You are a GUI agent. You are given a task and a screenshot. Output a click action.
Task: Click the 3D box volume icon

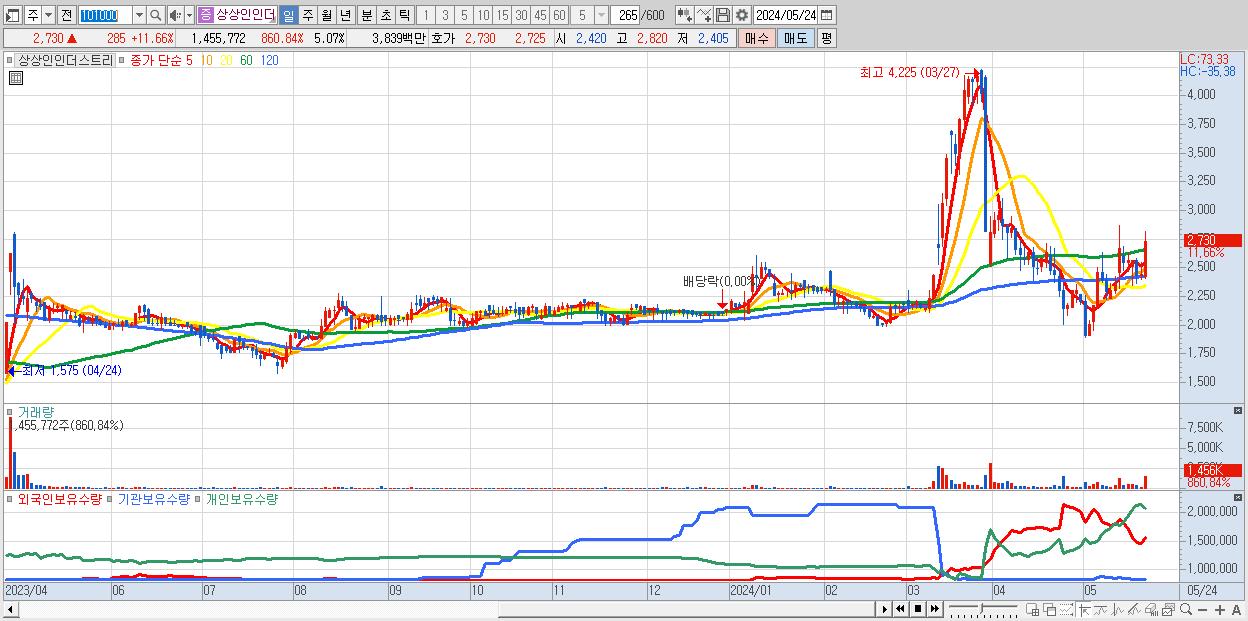tap(1152, 610)
